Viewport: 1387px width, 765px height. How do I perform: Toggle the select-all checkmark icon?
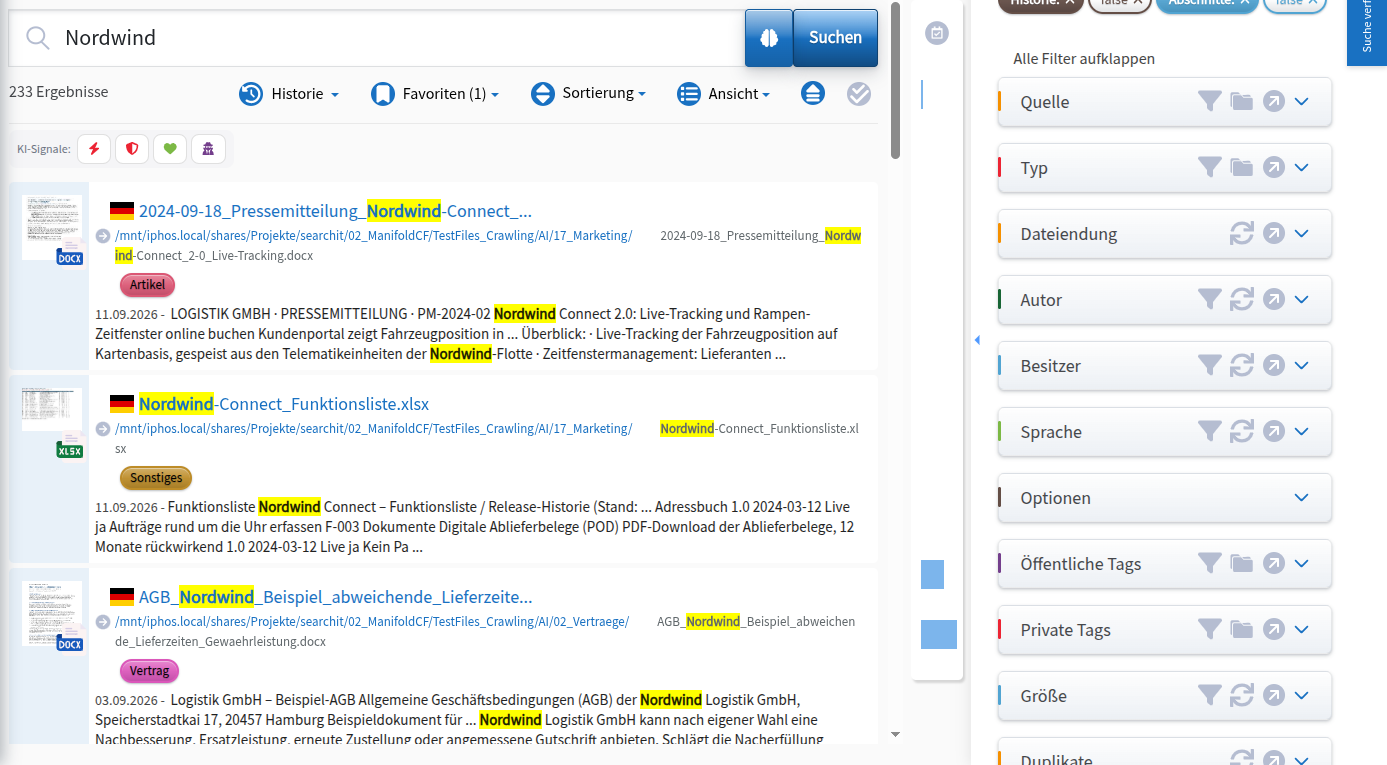click(859, 94)
